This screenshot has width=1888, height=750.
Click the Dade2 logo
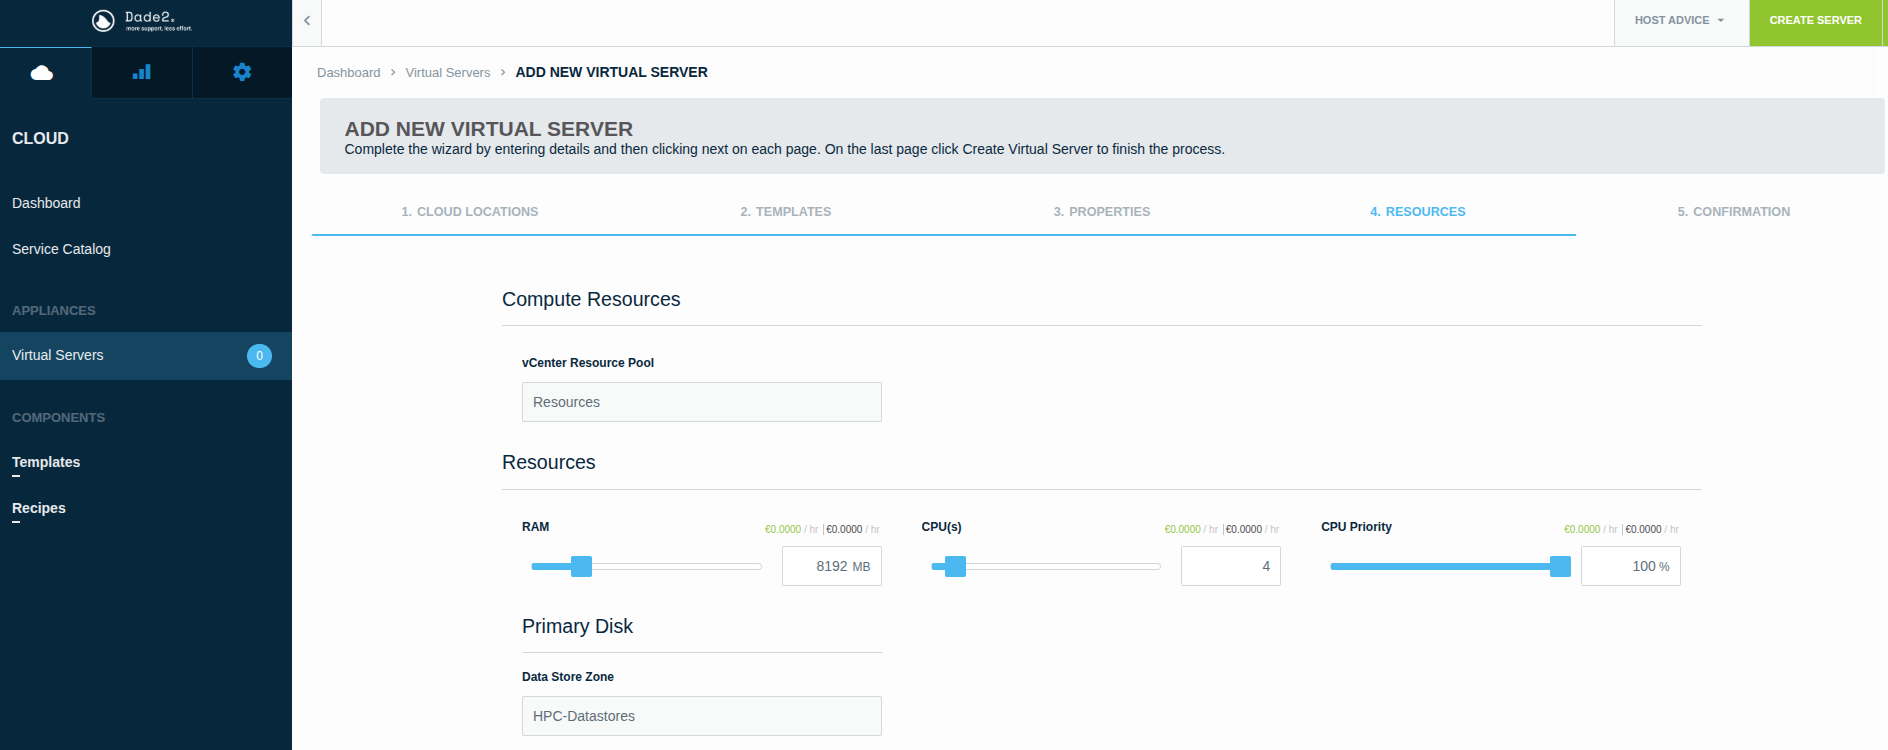tap(142, 21)
